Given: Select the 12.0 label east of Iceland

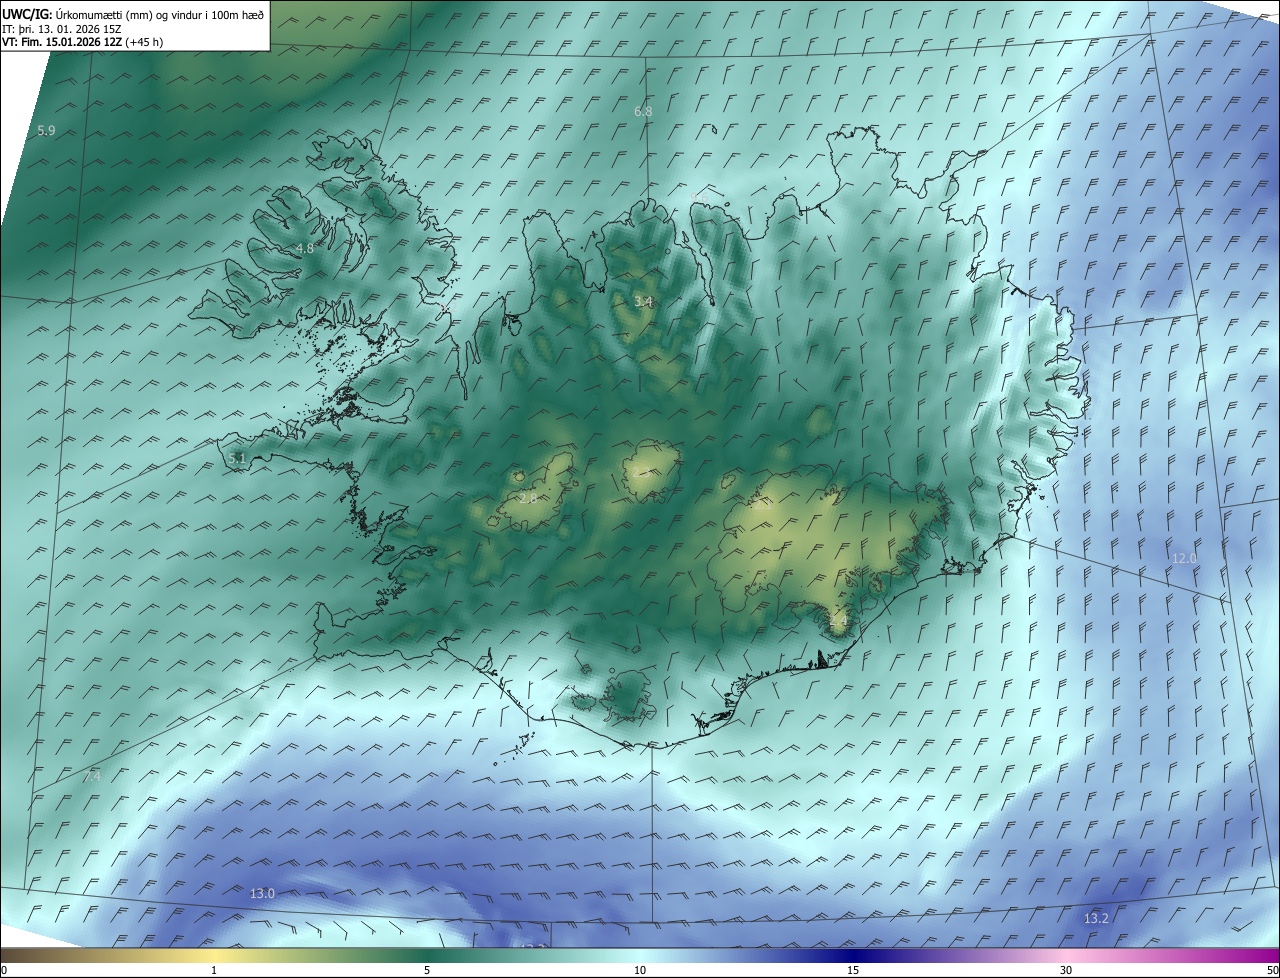Looking at the screenshot, I should tap(1184, 558).
